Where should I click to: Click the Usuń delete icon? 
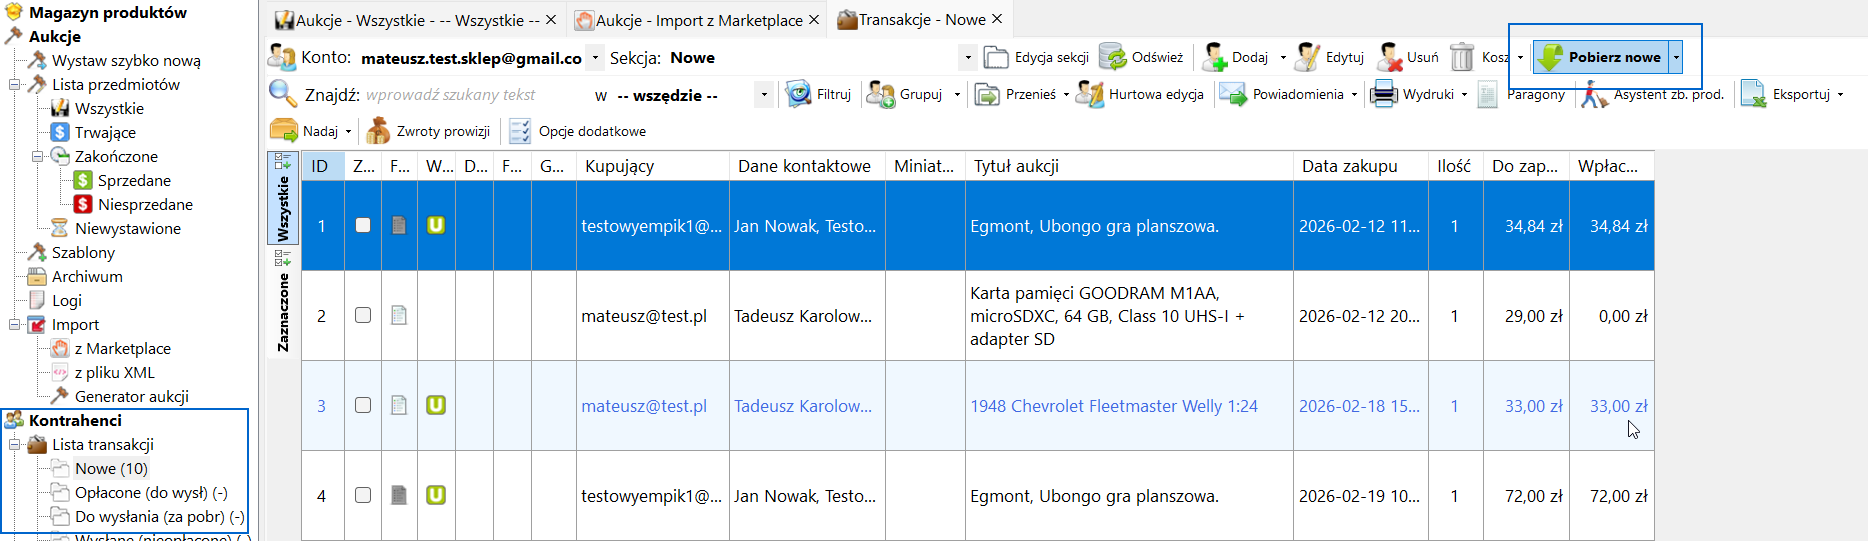1390,57
